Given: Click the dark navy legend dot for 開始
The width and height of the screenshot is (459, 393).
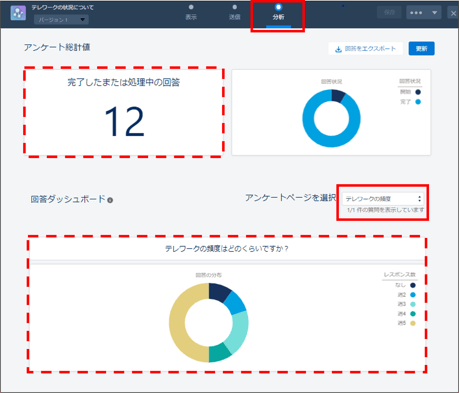Looking at the screenshot, I should (418, 92).
